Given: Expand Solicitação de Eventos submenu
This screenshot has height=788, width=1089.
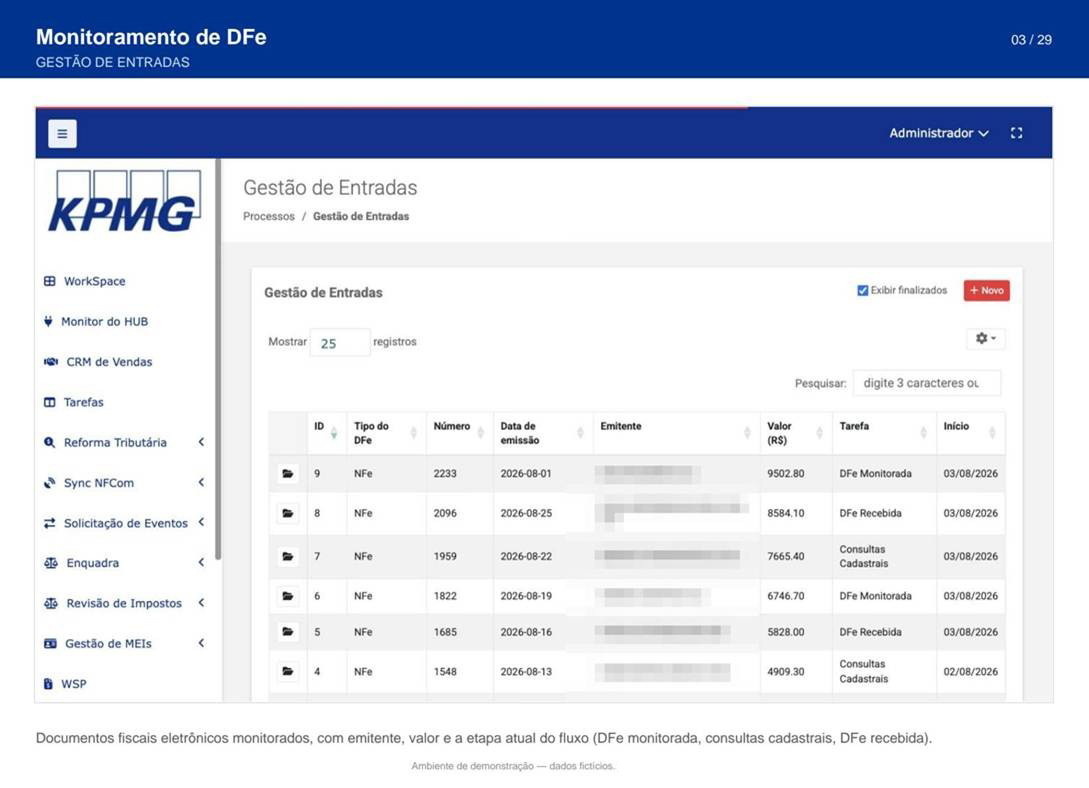Looking at the screenshot, I should pos(125,523).
